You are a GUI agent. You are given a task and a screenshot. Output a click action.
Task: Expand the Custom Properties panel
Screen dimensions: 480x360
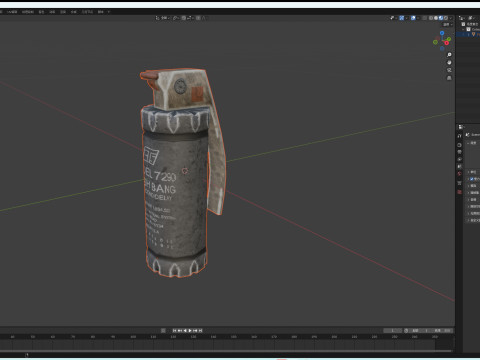(x=468, y=220)
